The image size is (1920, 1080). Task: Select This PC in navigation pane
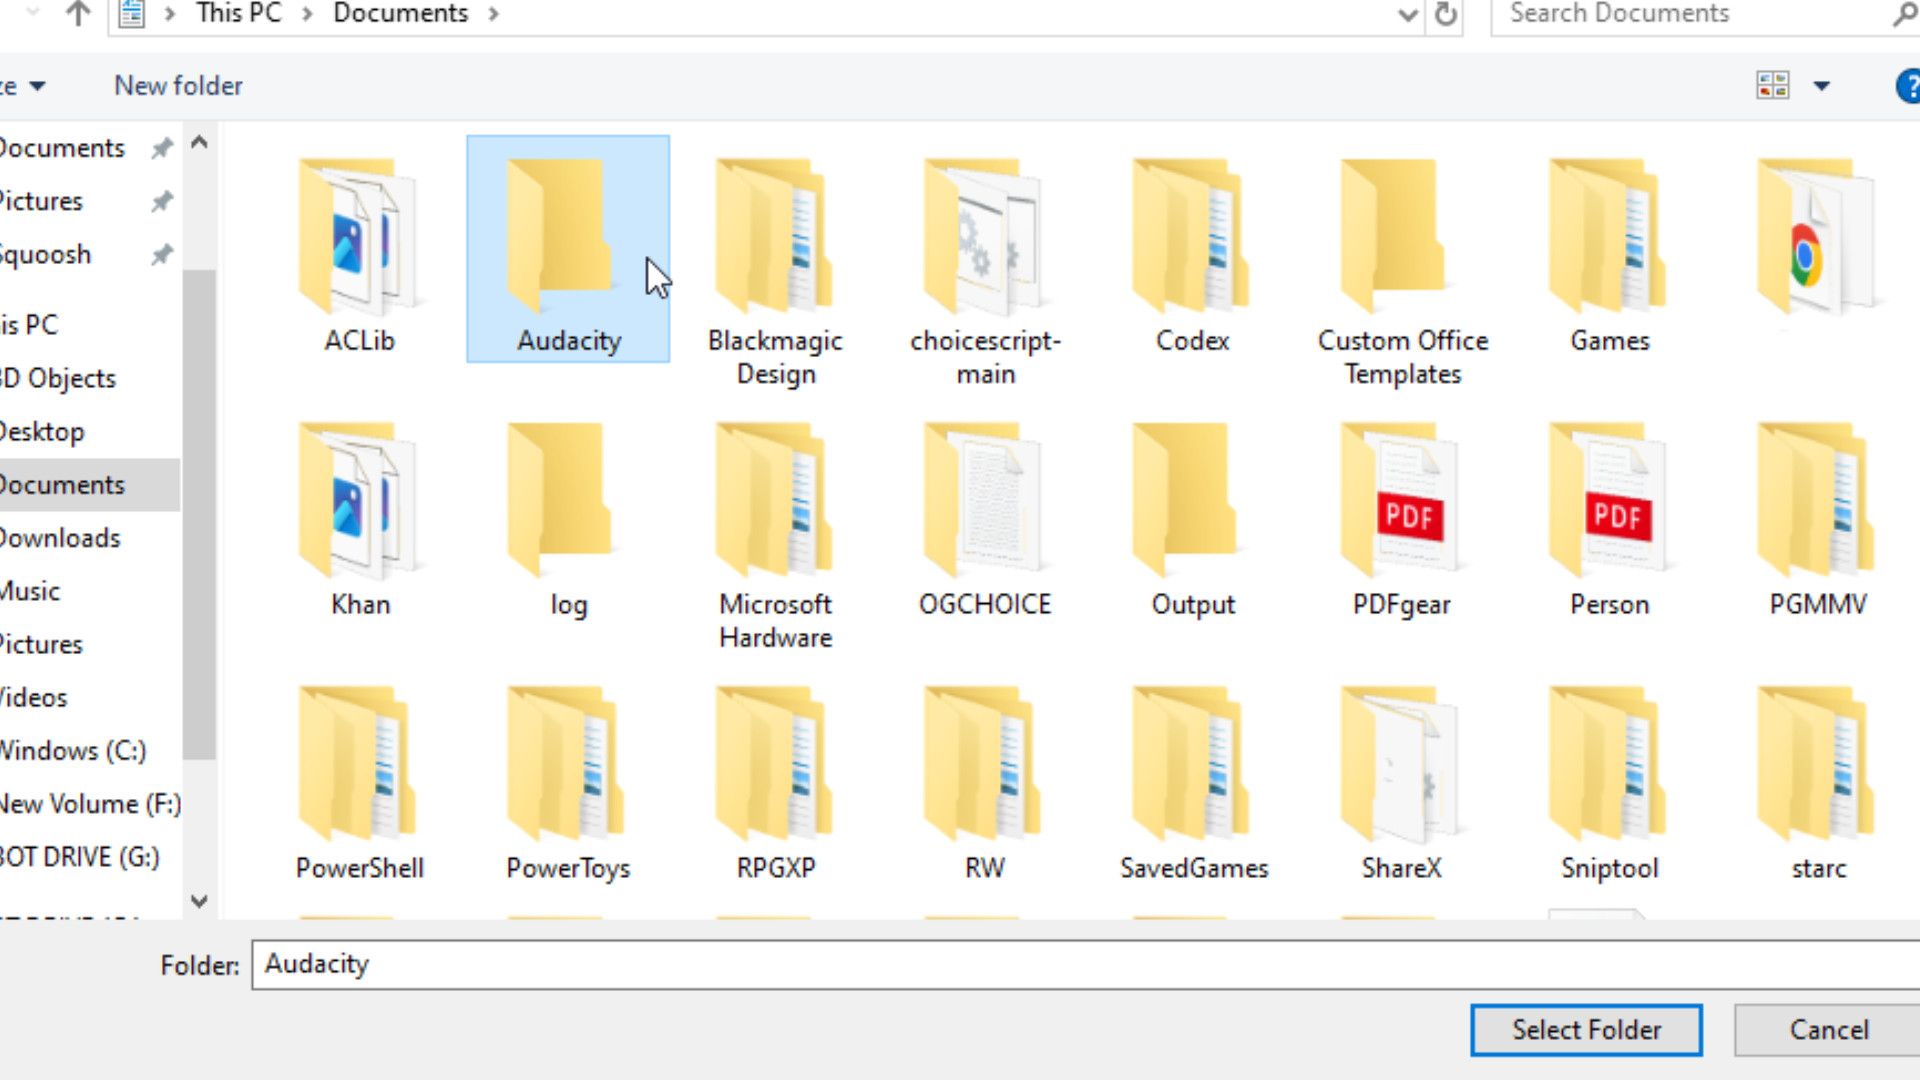(30, 325)
